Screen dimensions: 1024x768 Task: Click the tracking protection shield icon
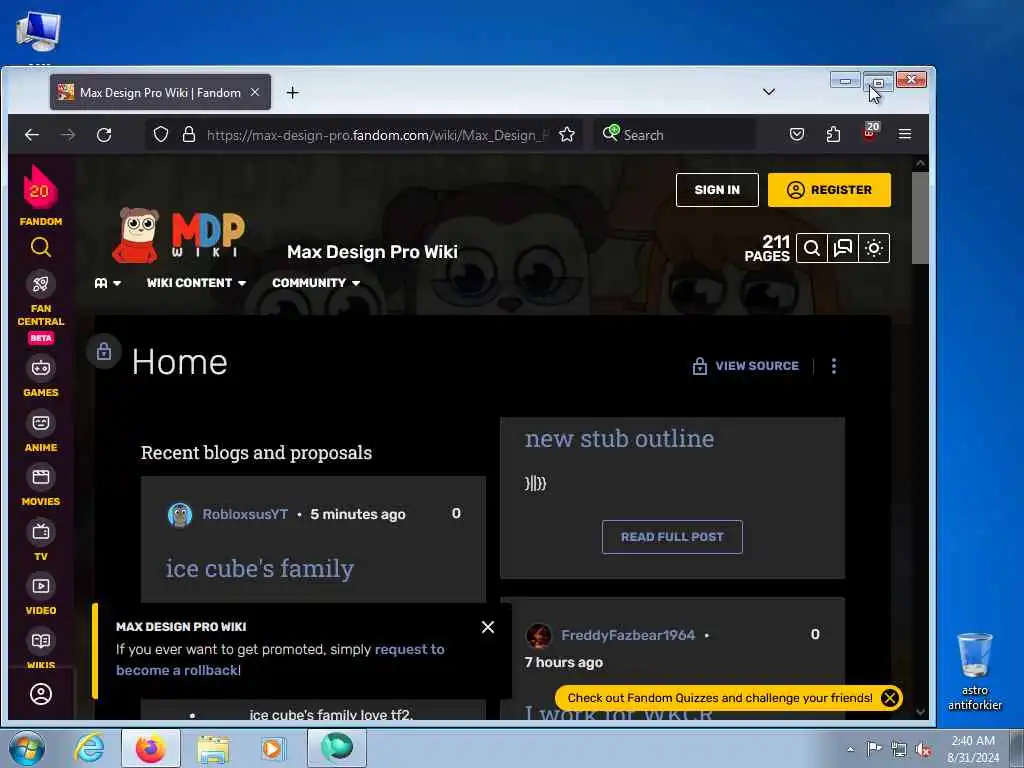(x=161, y=135)
